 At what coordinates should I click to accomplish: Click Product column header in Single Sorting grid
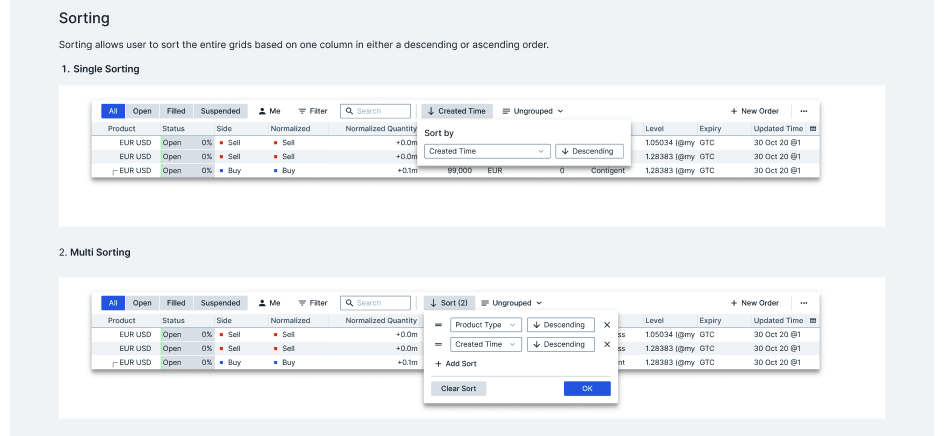pyautogui.click(x=122, y=128)
